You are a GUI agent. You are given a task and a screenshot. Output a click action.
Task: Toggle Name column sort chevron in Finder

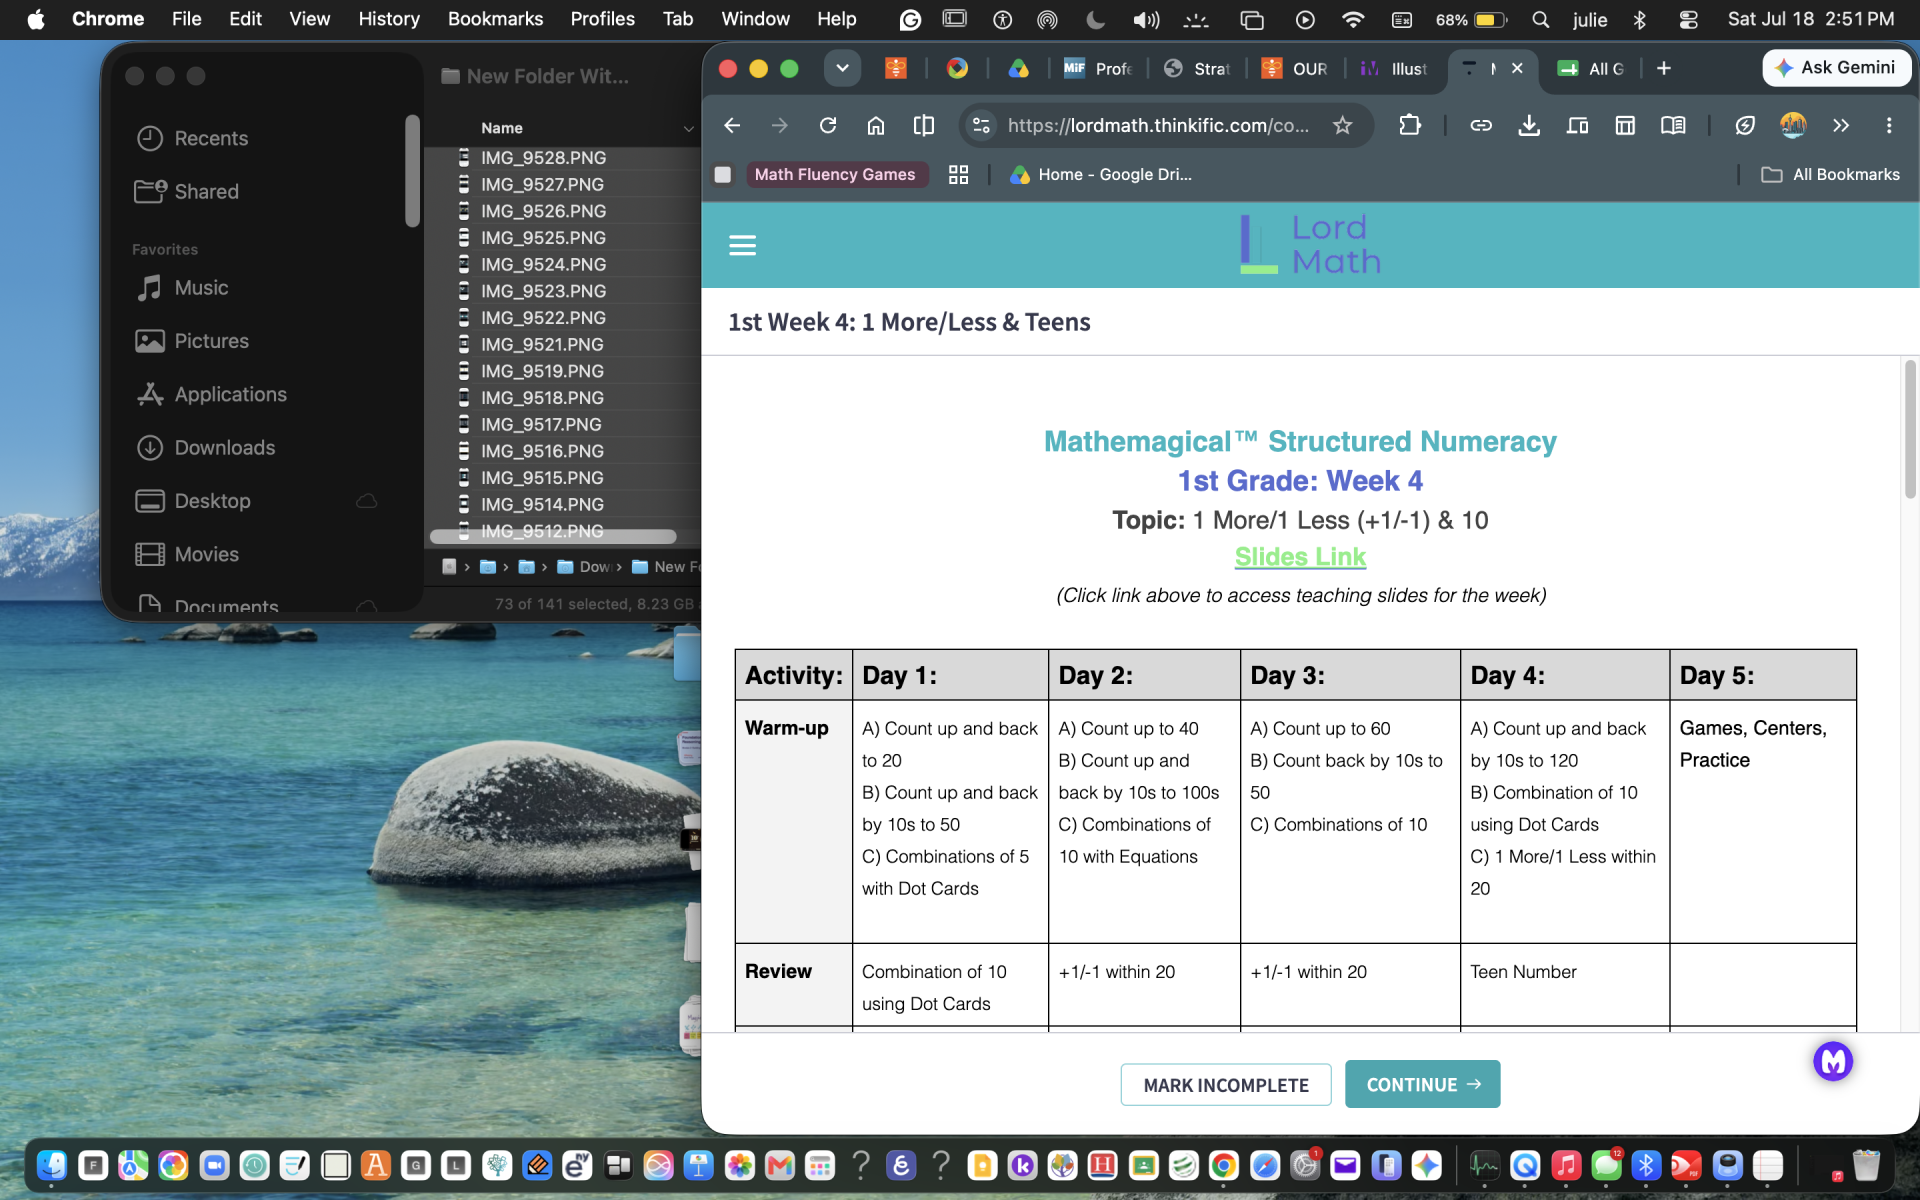[688, 128]
